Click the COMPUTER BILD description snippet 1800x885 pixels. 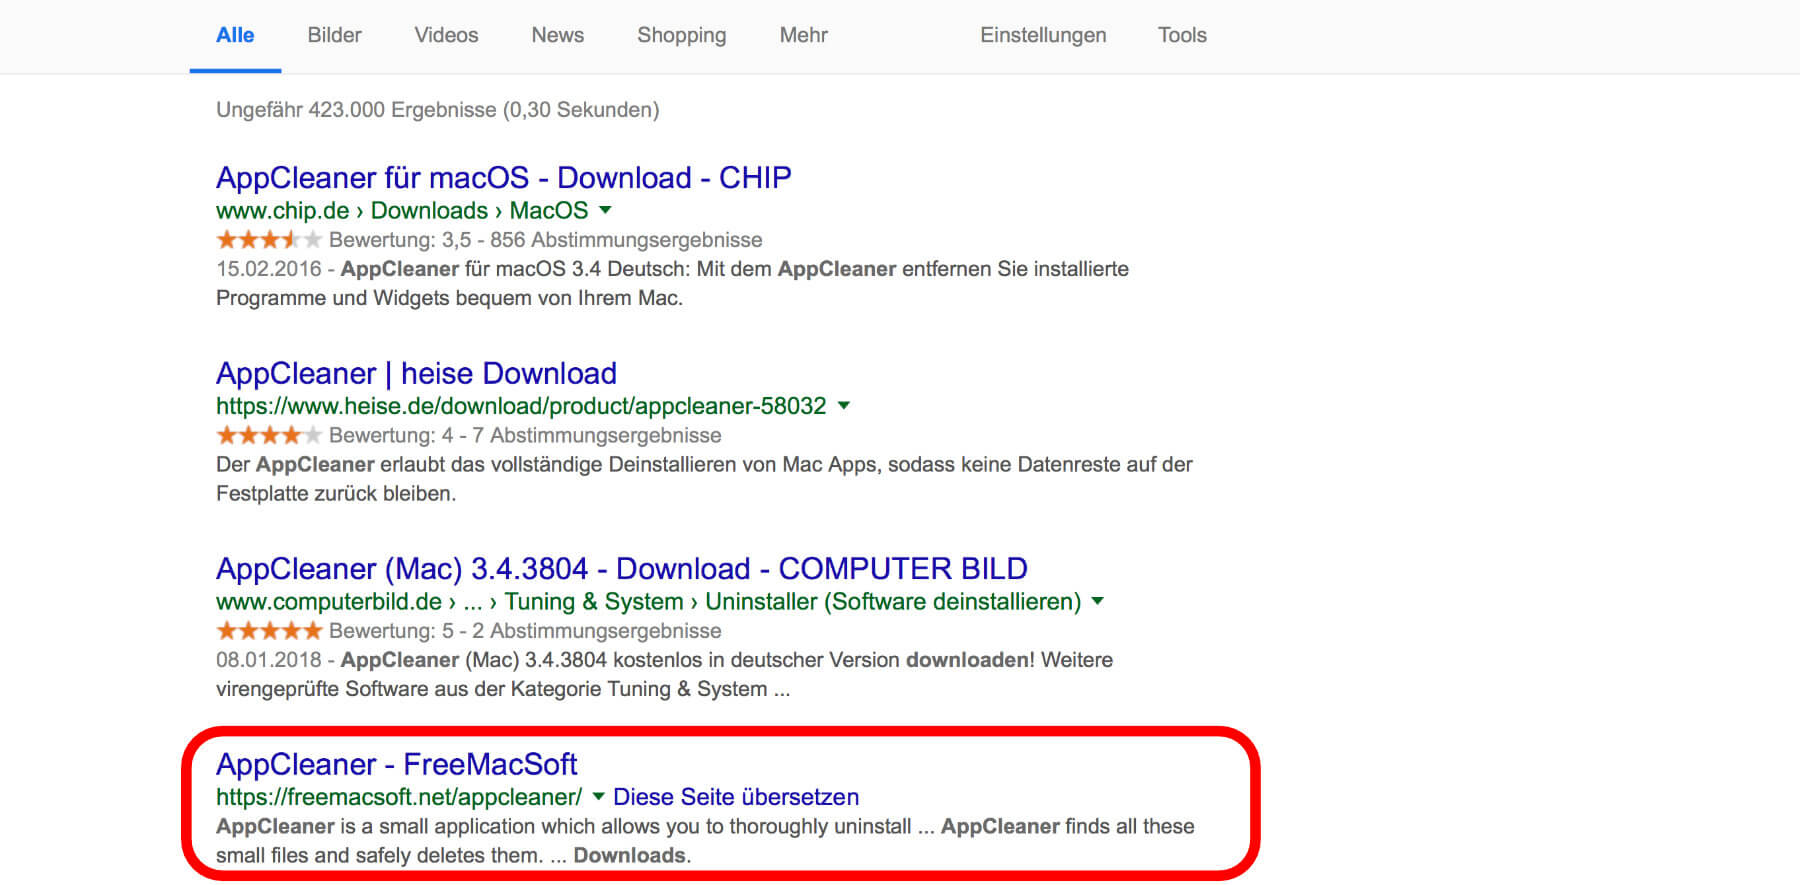tap(664, 674)
